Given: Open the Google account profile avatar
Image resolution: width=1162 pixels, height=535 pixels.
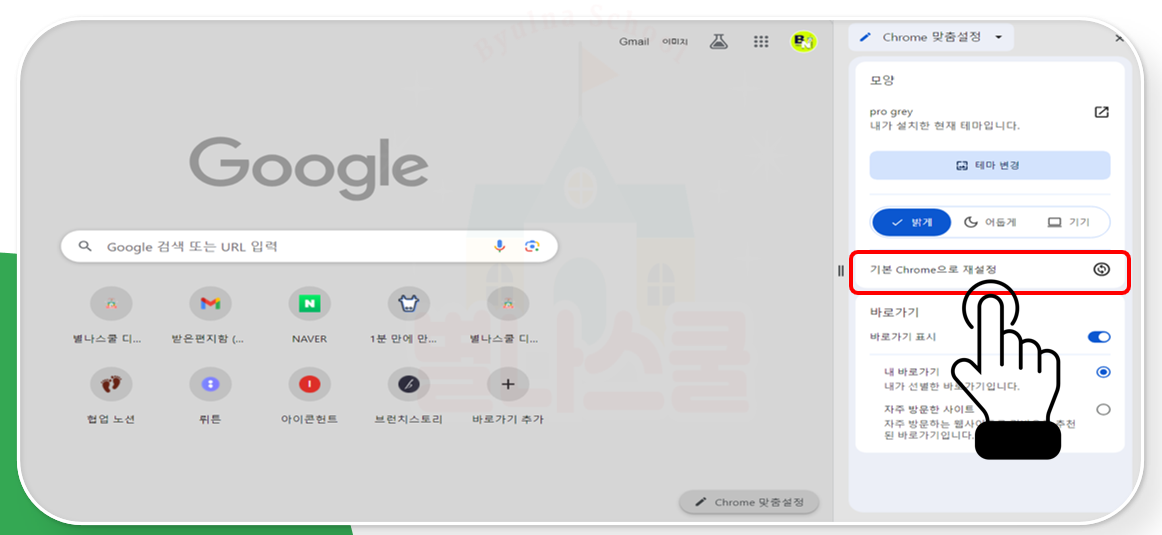Looking at the screenshot, I should click(803, 41).
